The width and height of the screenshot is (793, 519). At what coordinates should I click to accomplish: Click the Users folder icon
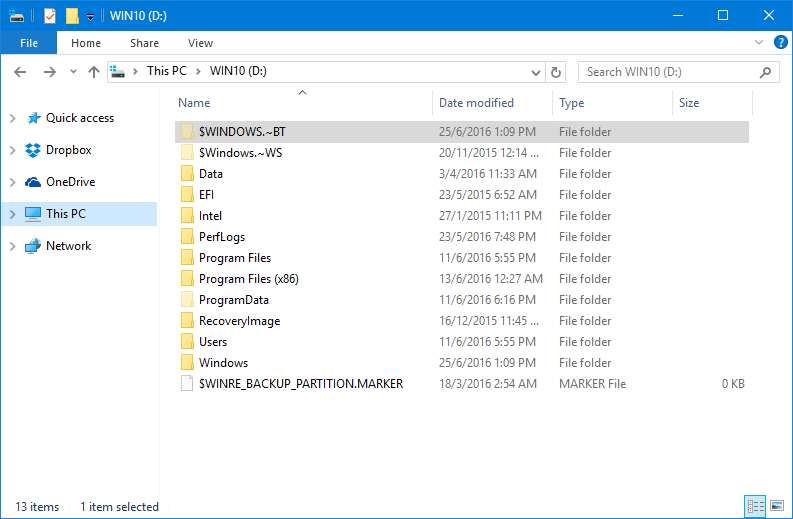tap(187, 341)
